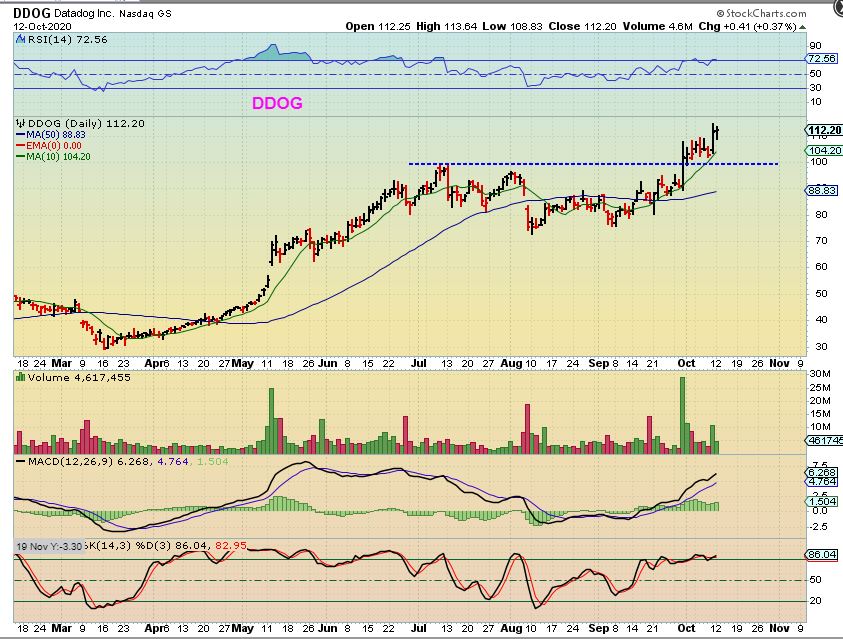
Task: Click the candlestick icon beside DDOG (Daily)
Action: coord(19,123)
